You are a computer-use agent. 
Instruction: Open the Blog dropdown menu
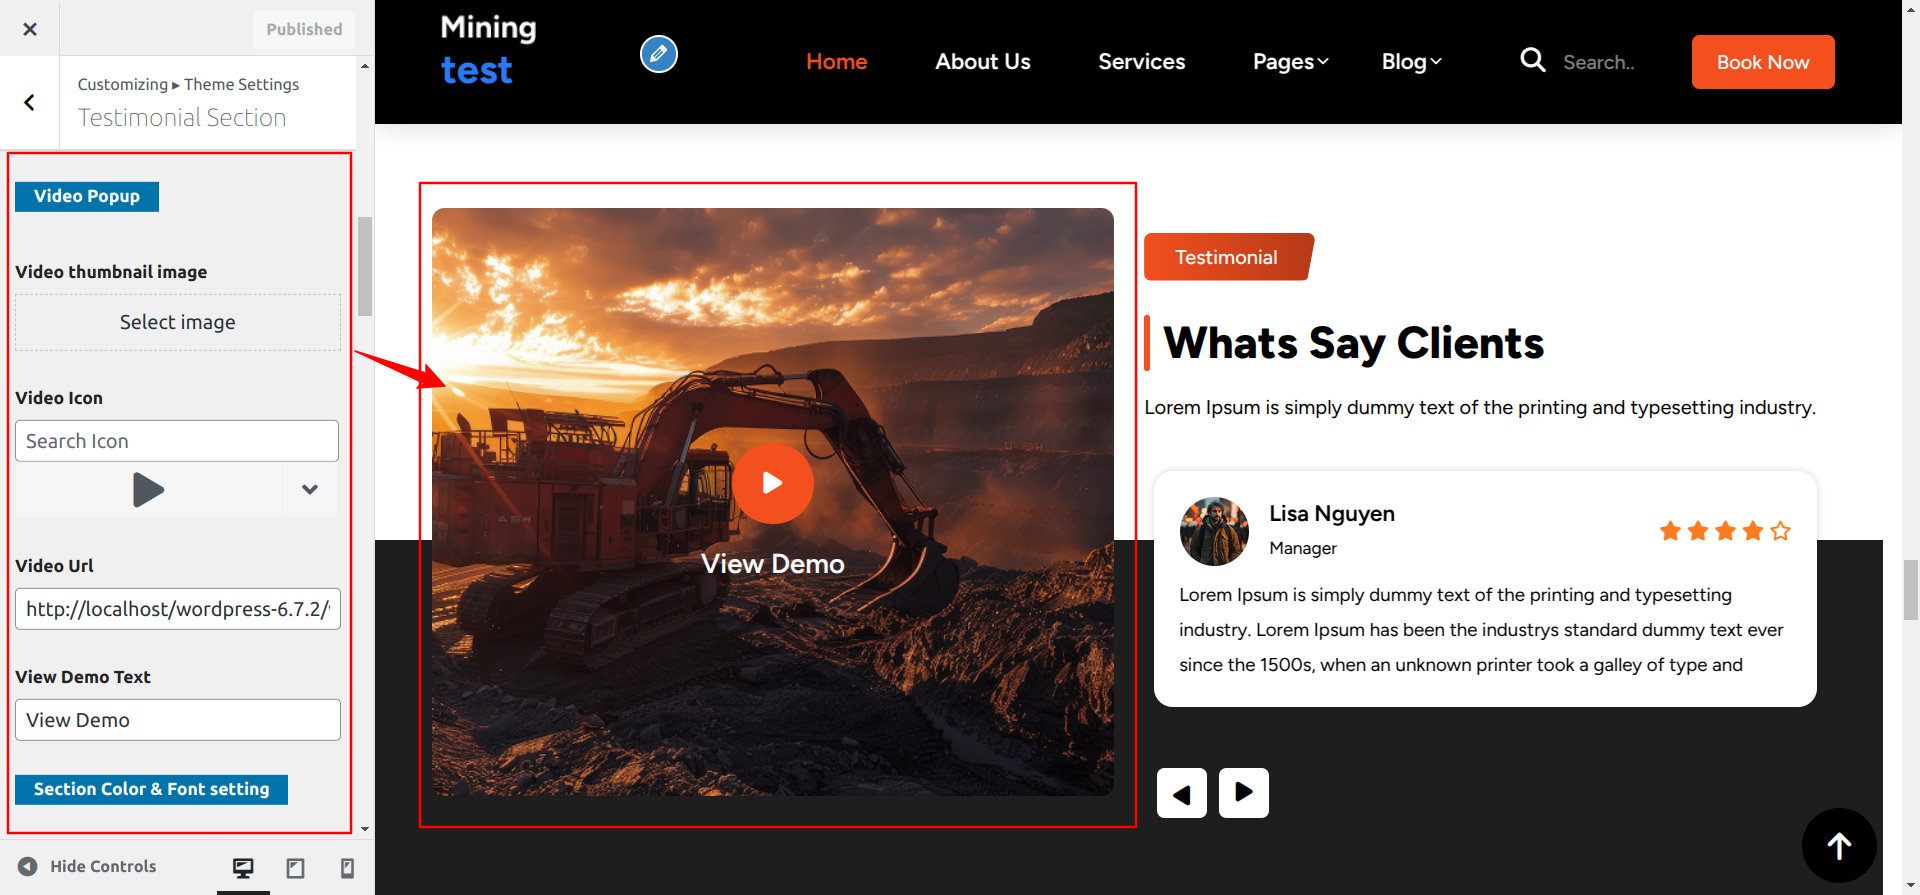coord(1411,62)
